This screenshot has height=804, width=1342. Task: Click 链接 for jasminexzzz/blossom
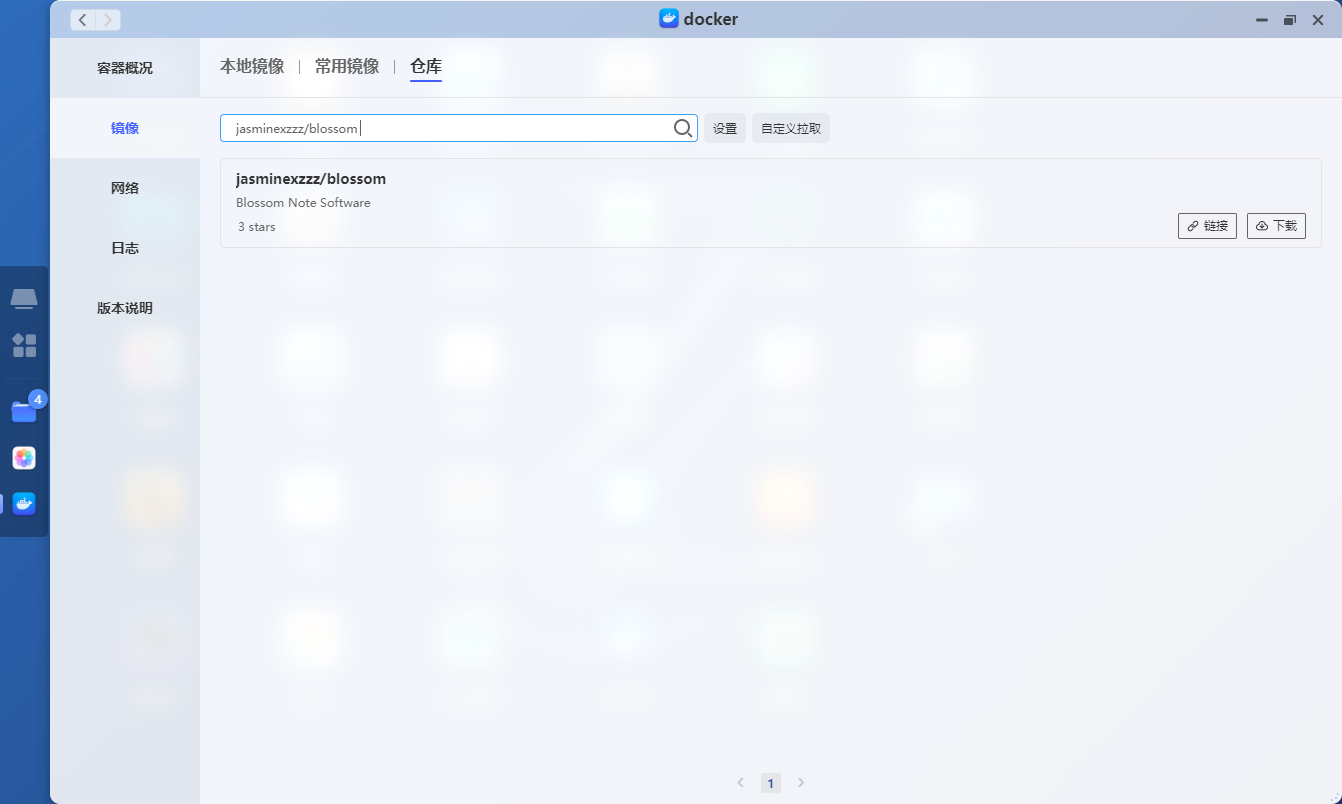[x=1207, y=226]
